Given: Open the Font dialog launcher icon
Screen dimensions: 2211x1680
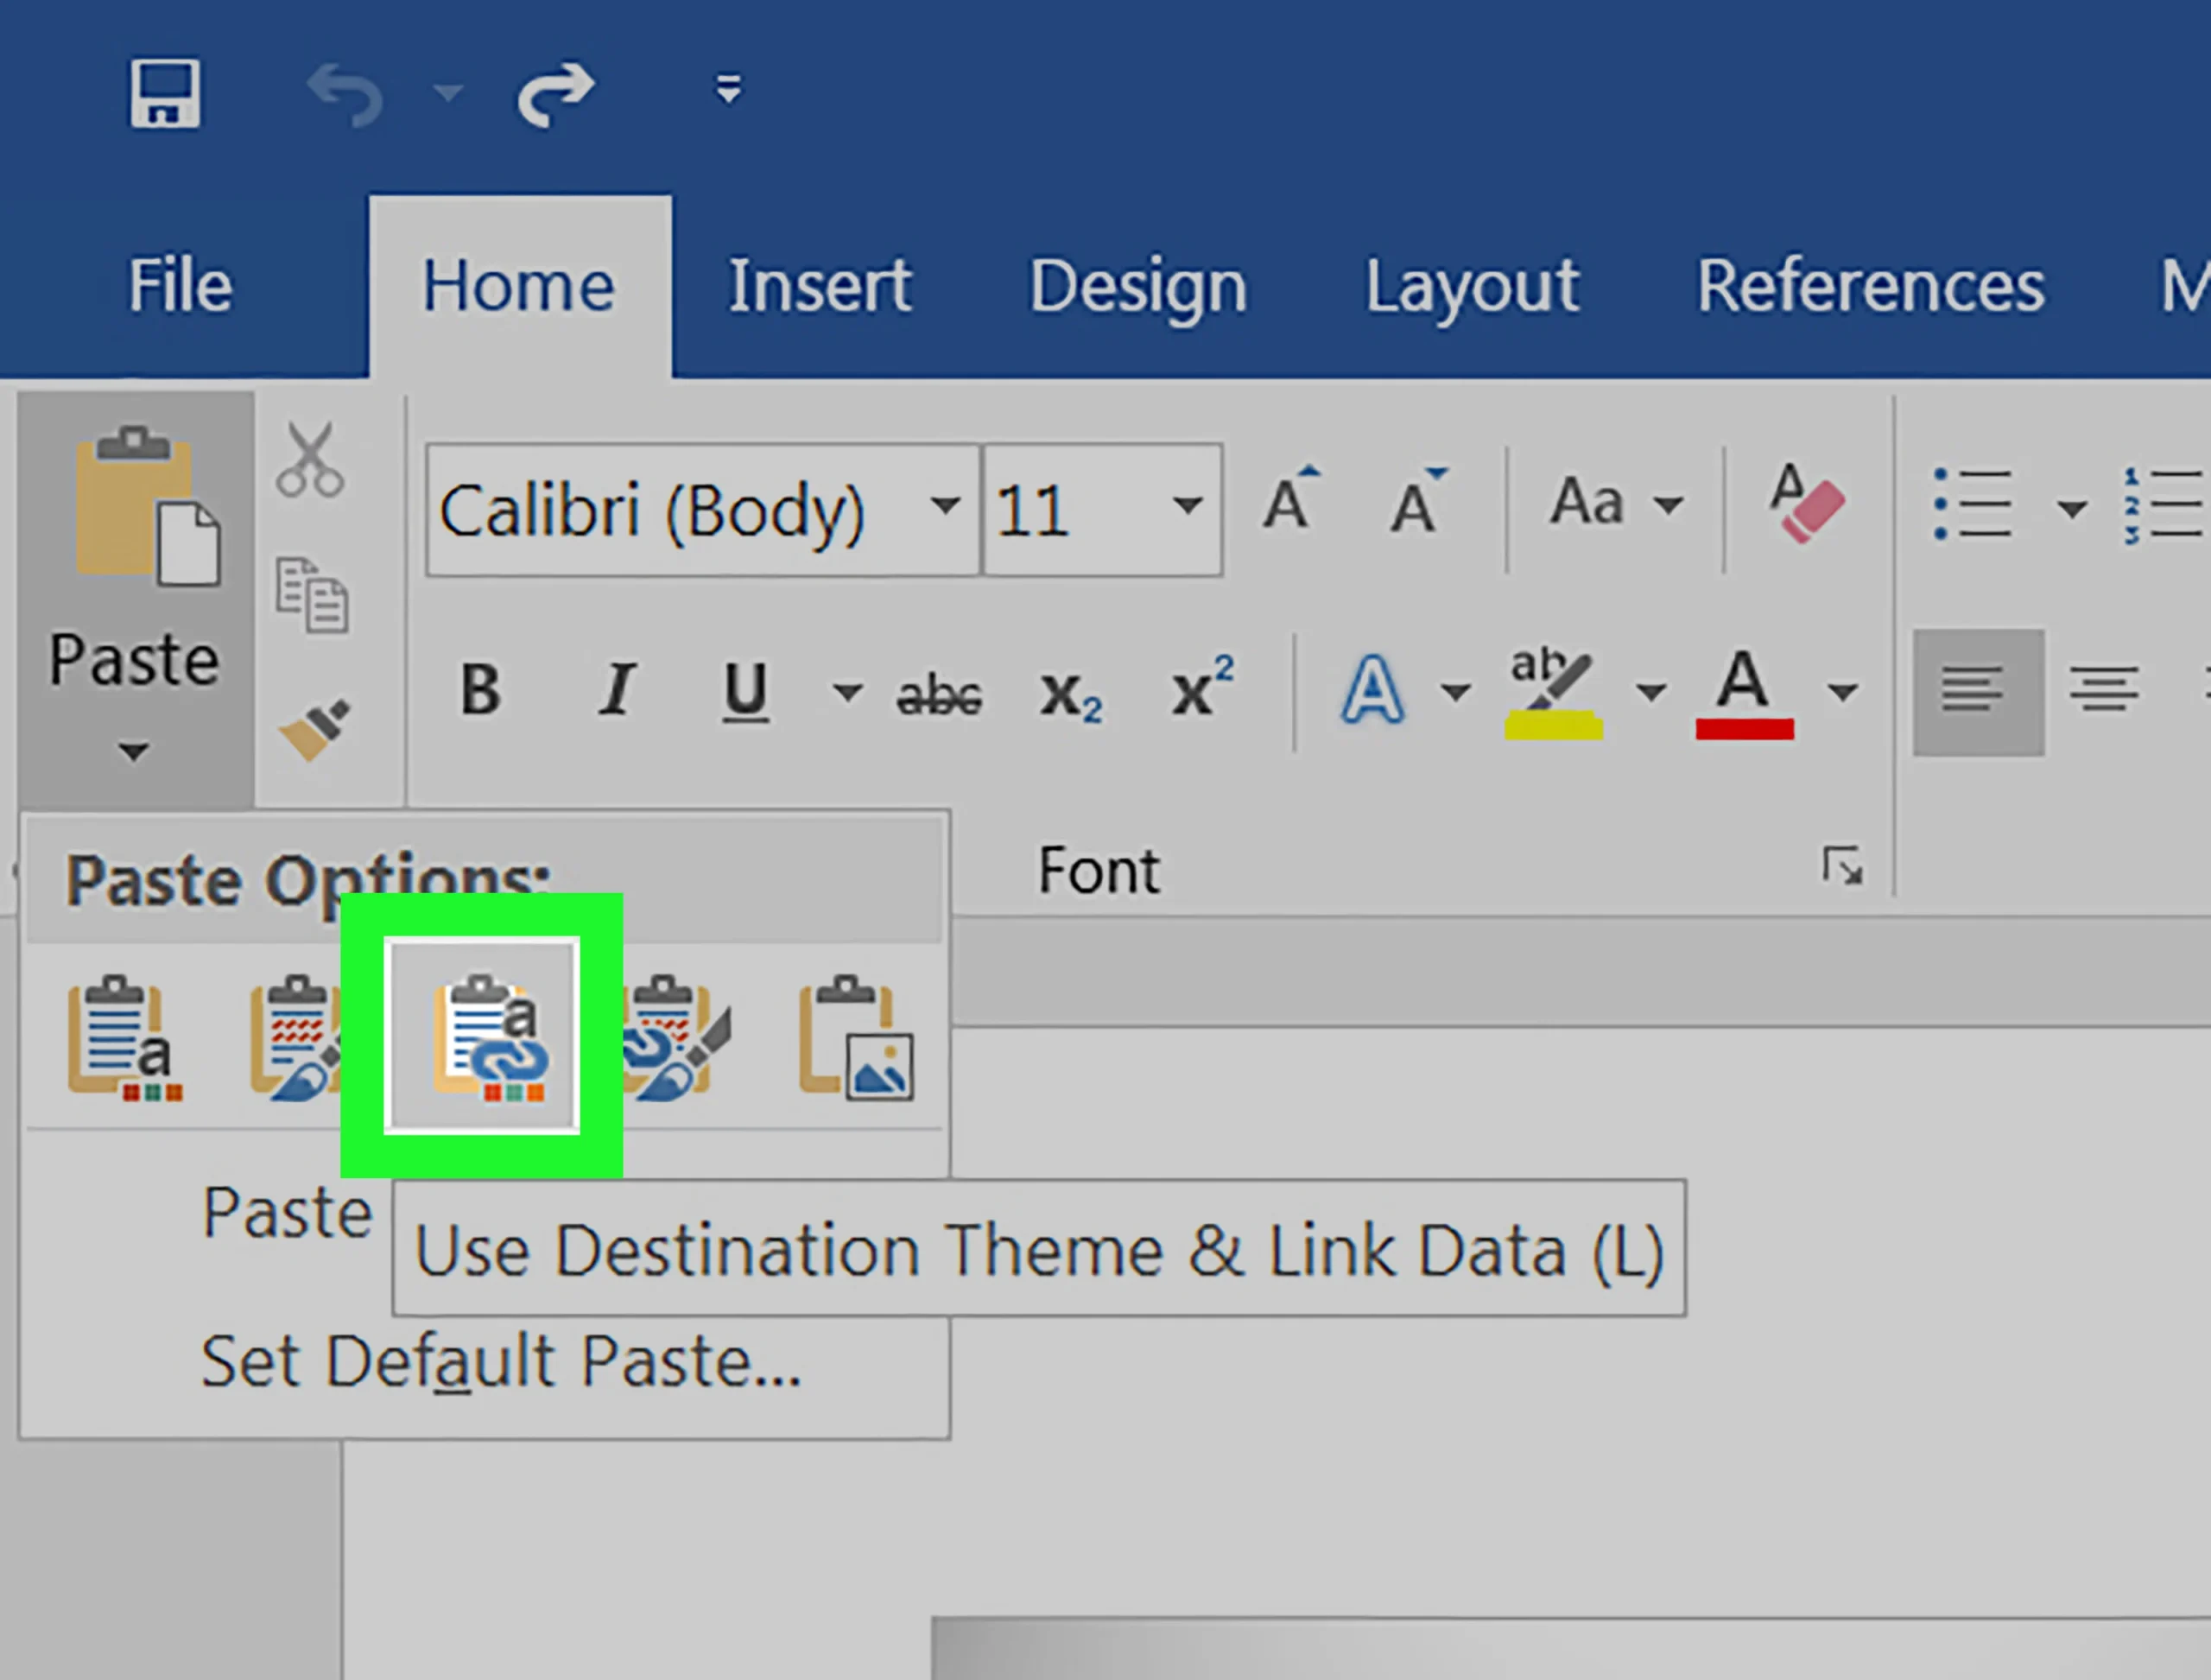Looking at the screenshot, I should [x=1842, y=866].
